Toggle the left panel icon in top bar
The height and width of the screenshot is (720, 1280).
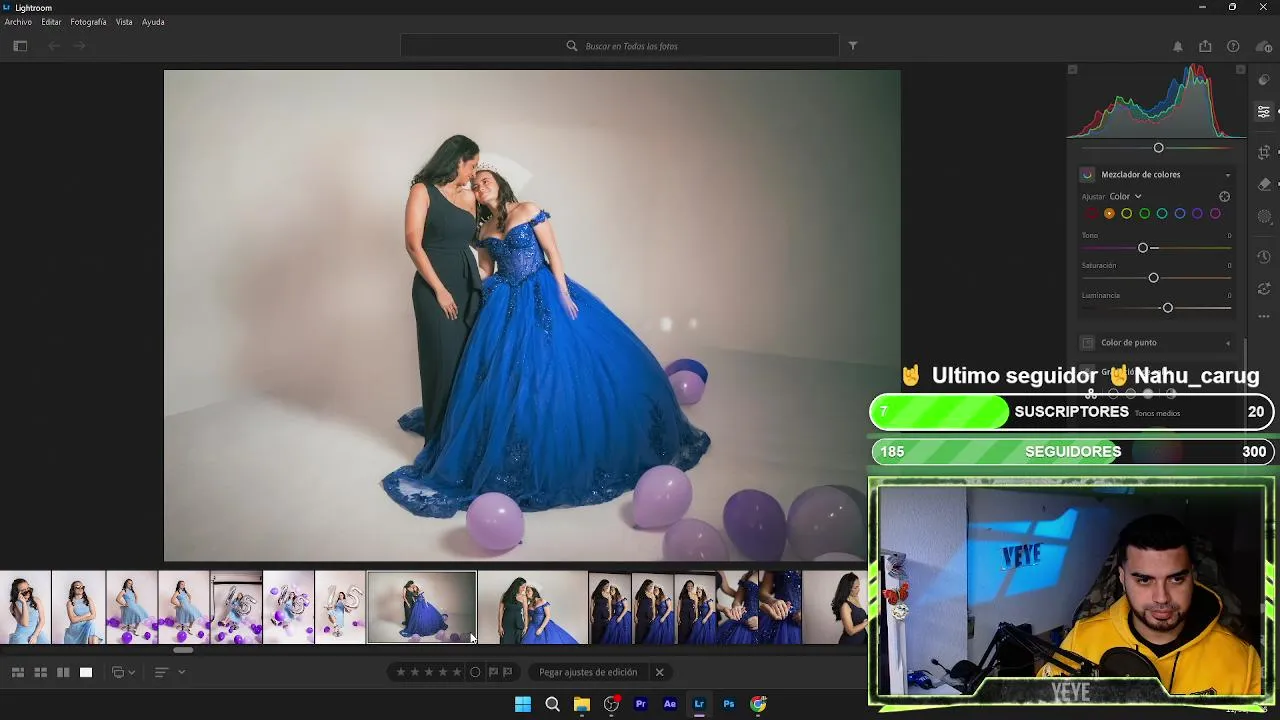click(20, 46)
